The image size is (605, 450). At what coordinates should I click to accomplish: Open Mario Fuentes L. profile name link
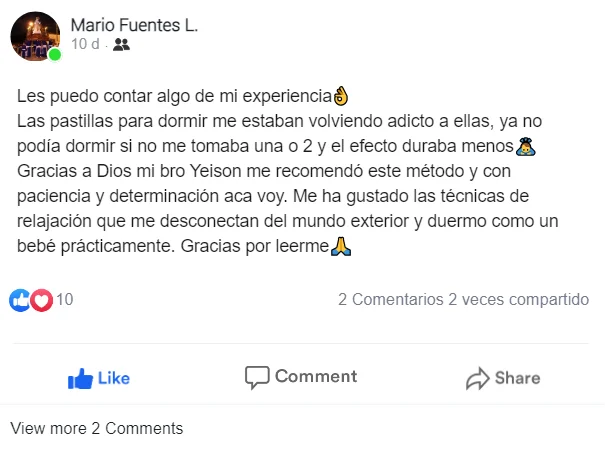(x=134, y=25)
